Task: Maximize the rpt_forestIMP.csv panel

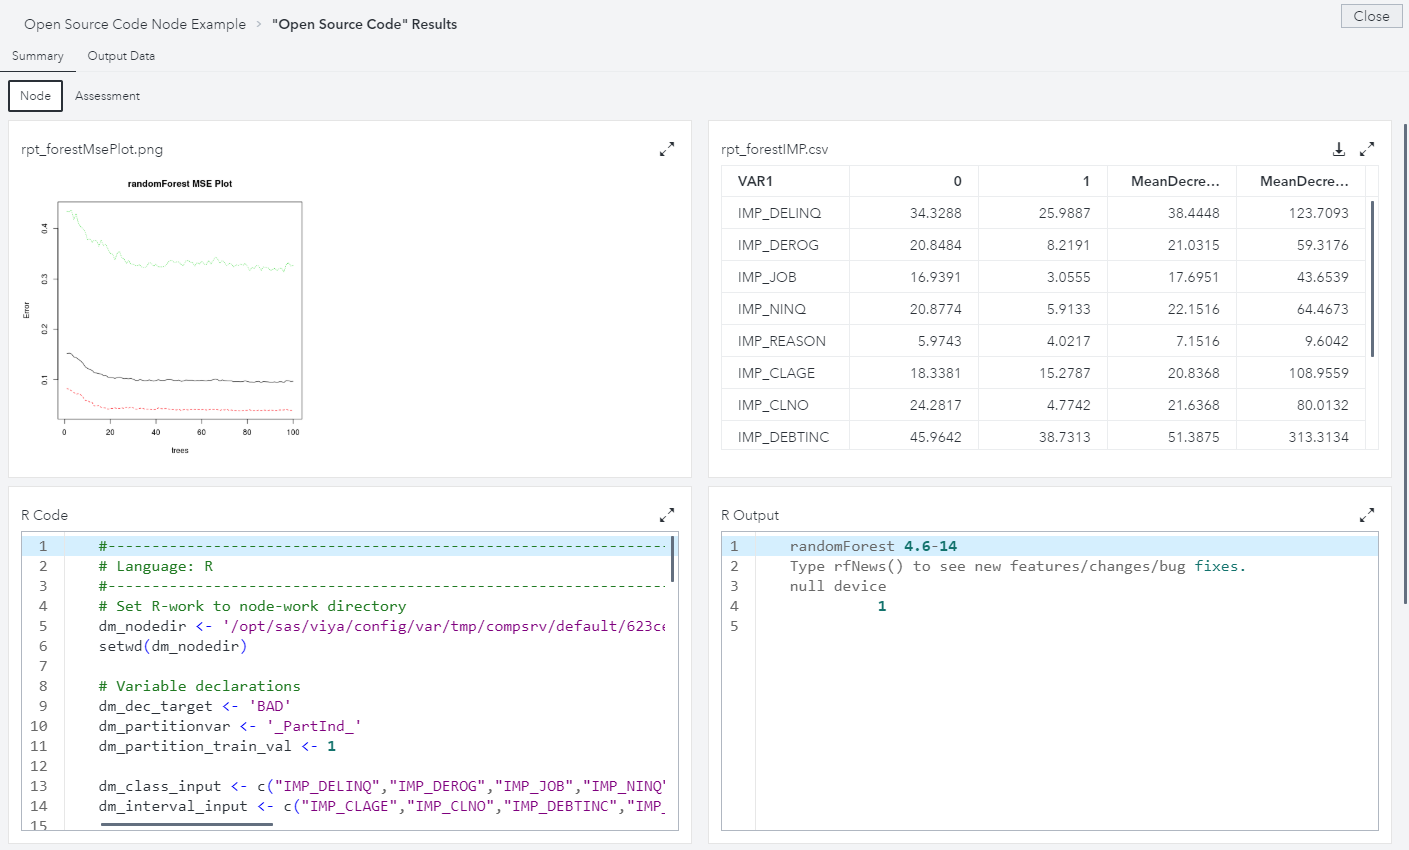Action: pos(1367,149)
